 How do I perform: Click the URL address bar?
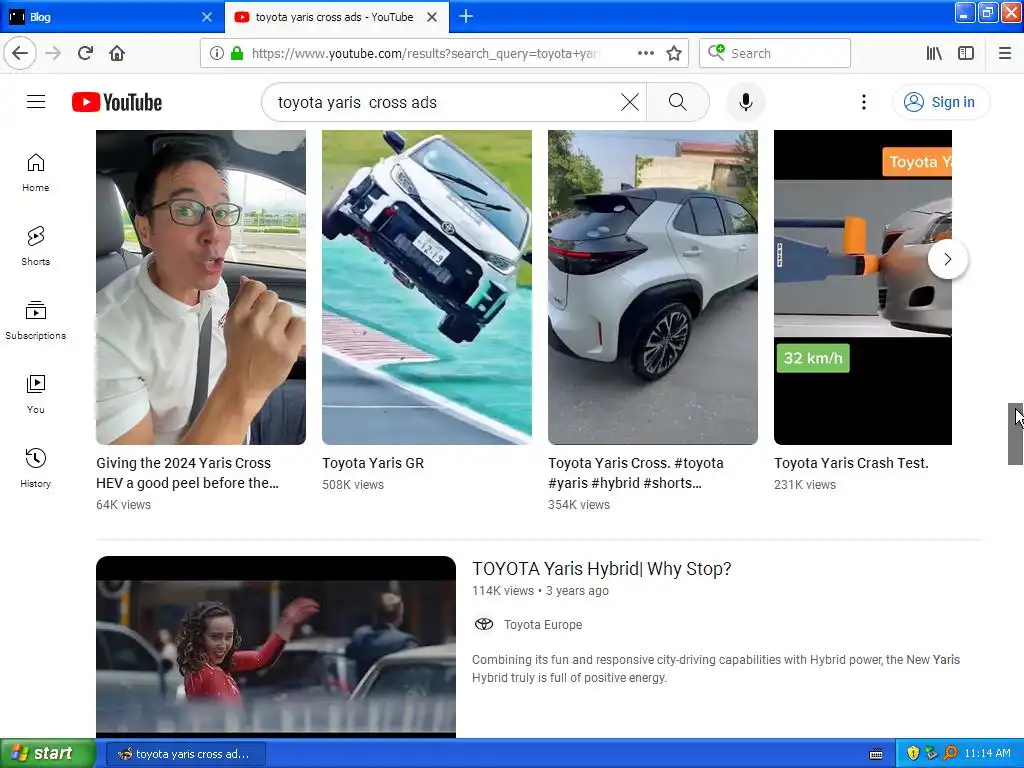point(444,54)
